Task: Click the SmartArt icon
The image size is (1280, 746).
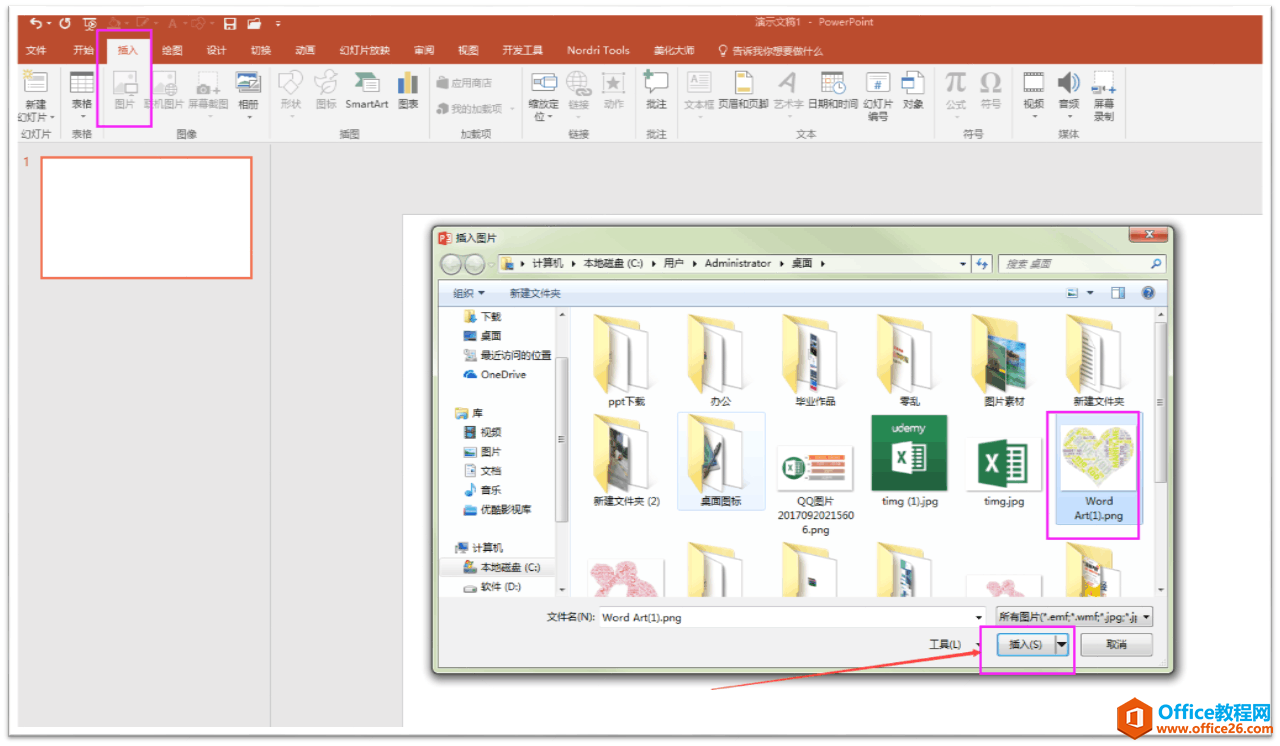Action: coord(366,88)
